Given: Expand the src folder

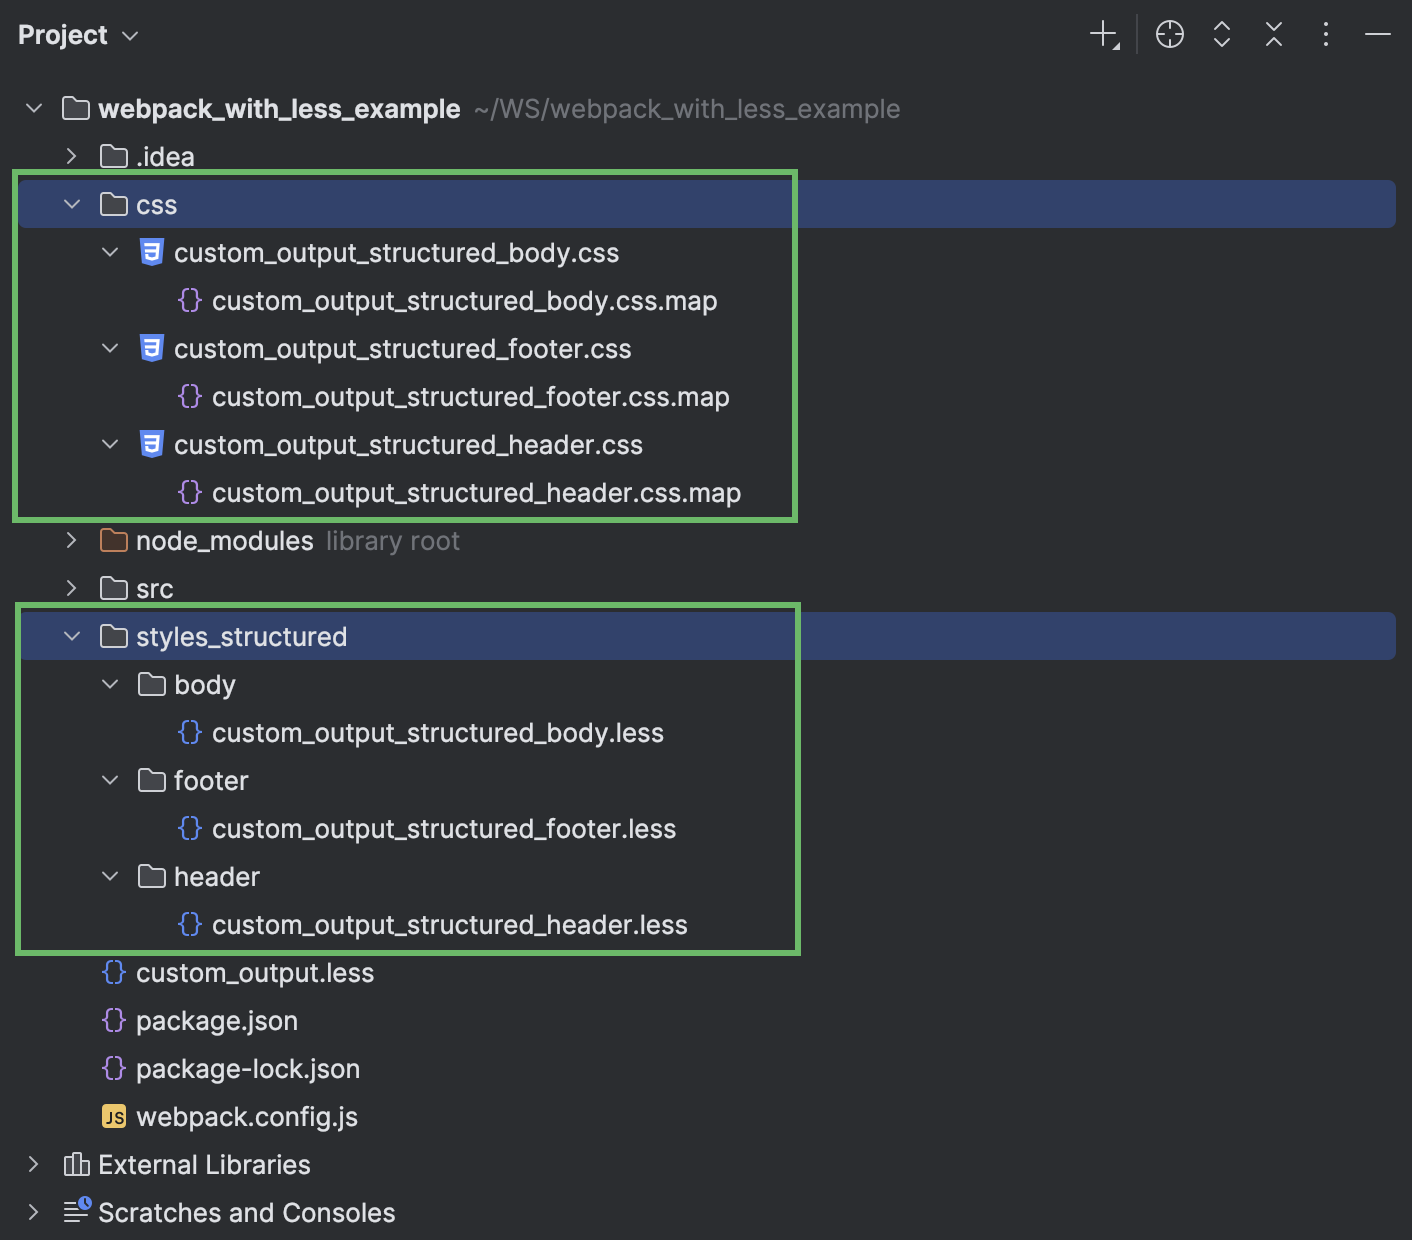Looking at the screenshot, I should point(71,588).
